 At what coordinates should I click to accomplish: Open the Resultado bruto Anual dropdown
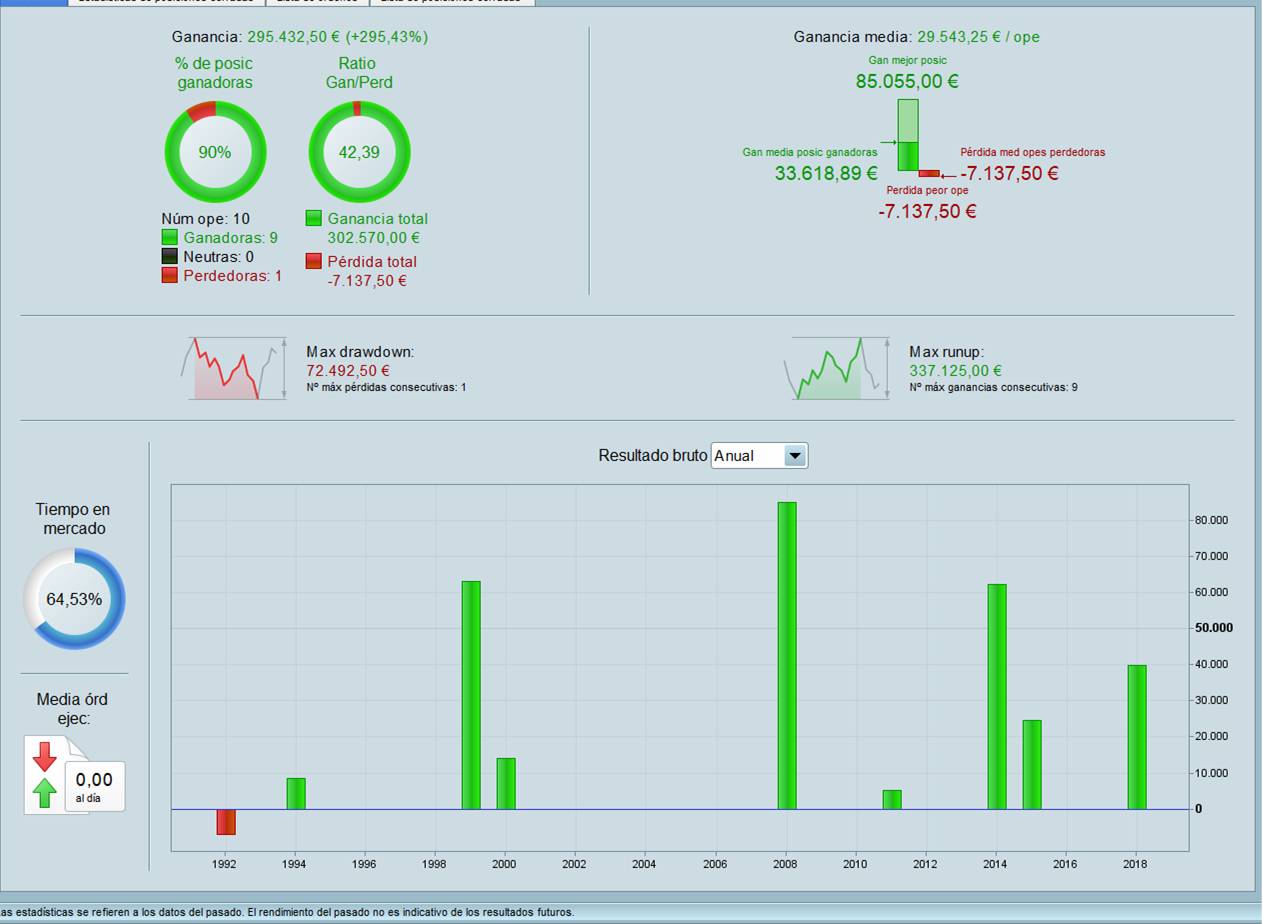pos(758,456)
